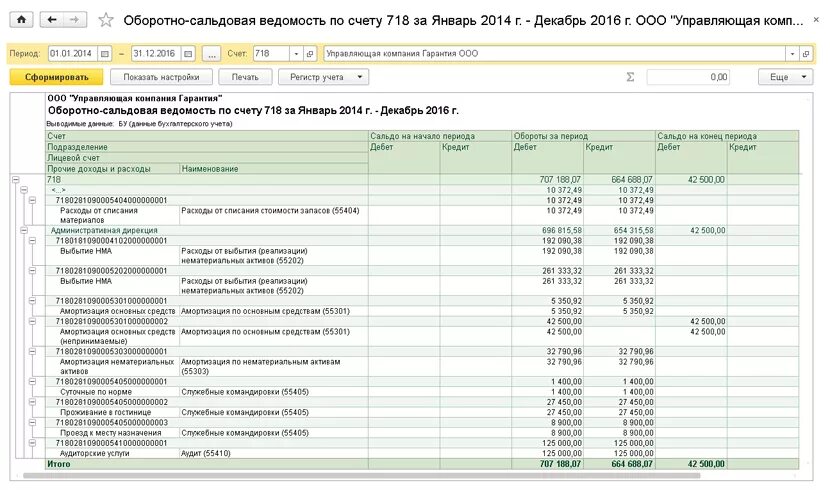Click Сальдо на начало периода header
Screen dimensions: 830x490
(x=422, y=136)
